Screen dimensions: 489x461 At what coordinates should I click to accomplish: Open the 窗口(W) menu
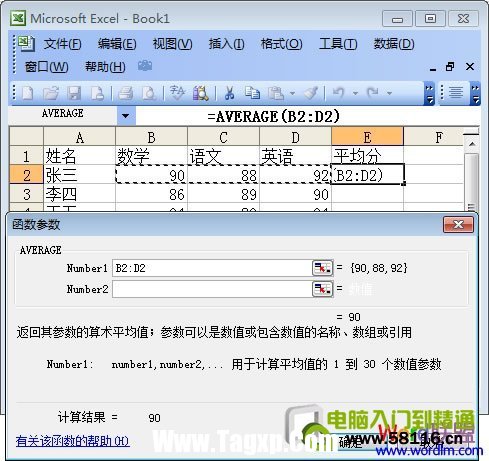(x=46, y=67)
